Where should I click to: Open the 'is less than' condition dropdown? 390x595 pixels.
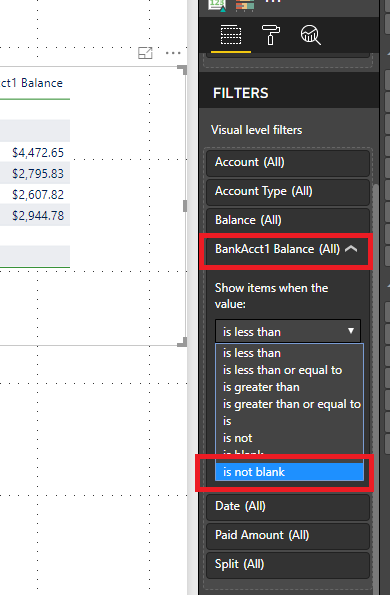pos(288,332)
